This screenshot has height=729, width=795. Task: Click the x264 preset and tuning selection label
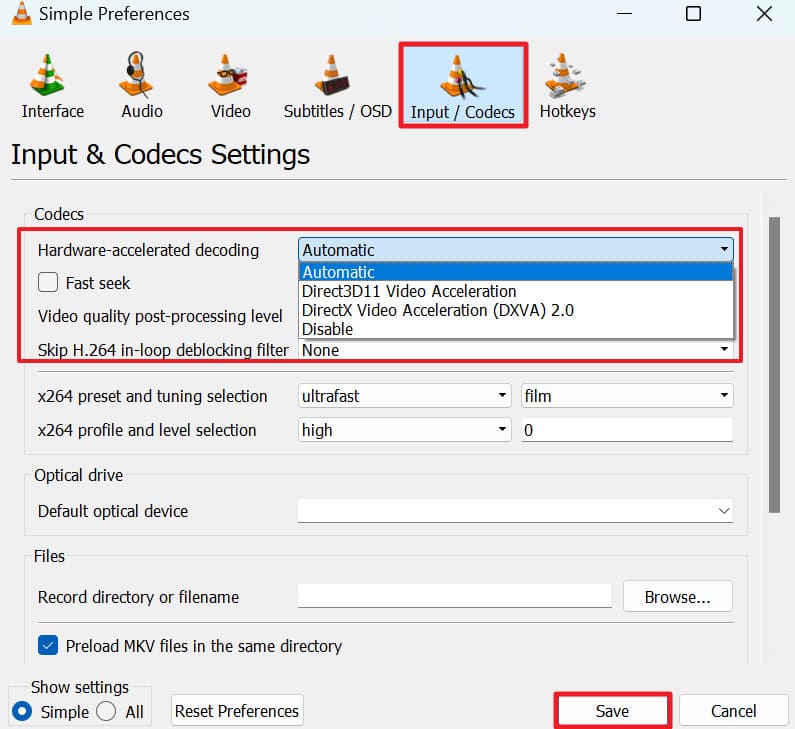click(x=153, y=396)
